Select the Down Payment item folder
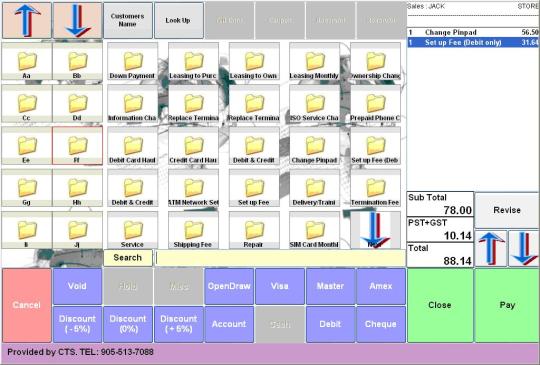Image resolution: width=540 pixels, height=365 pixels. coord(132,62)
